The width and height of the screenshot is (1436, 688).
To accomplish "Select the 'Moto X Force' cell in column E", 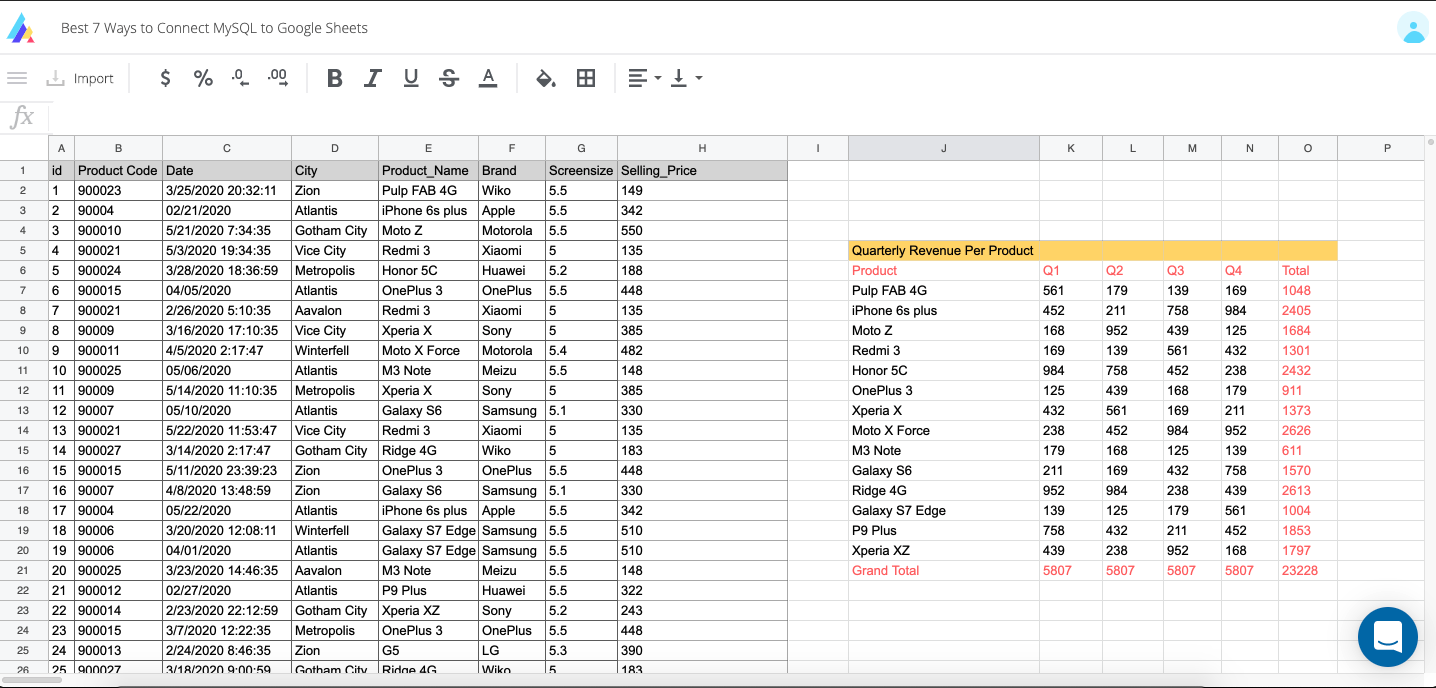I will tap(429, 350).
